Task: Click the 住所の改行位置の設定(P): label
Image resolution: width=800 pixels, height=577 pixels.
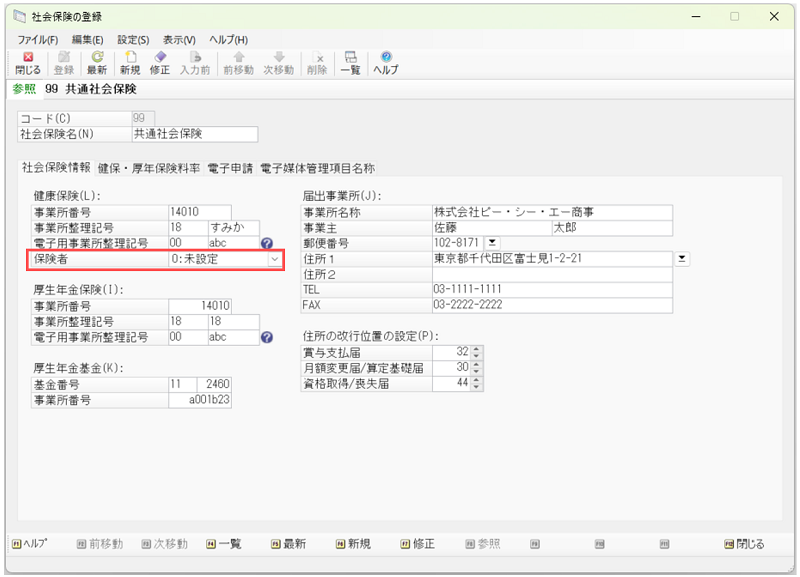Action: click(x=370, y=336)
